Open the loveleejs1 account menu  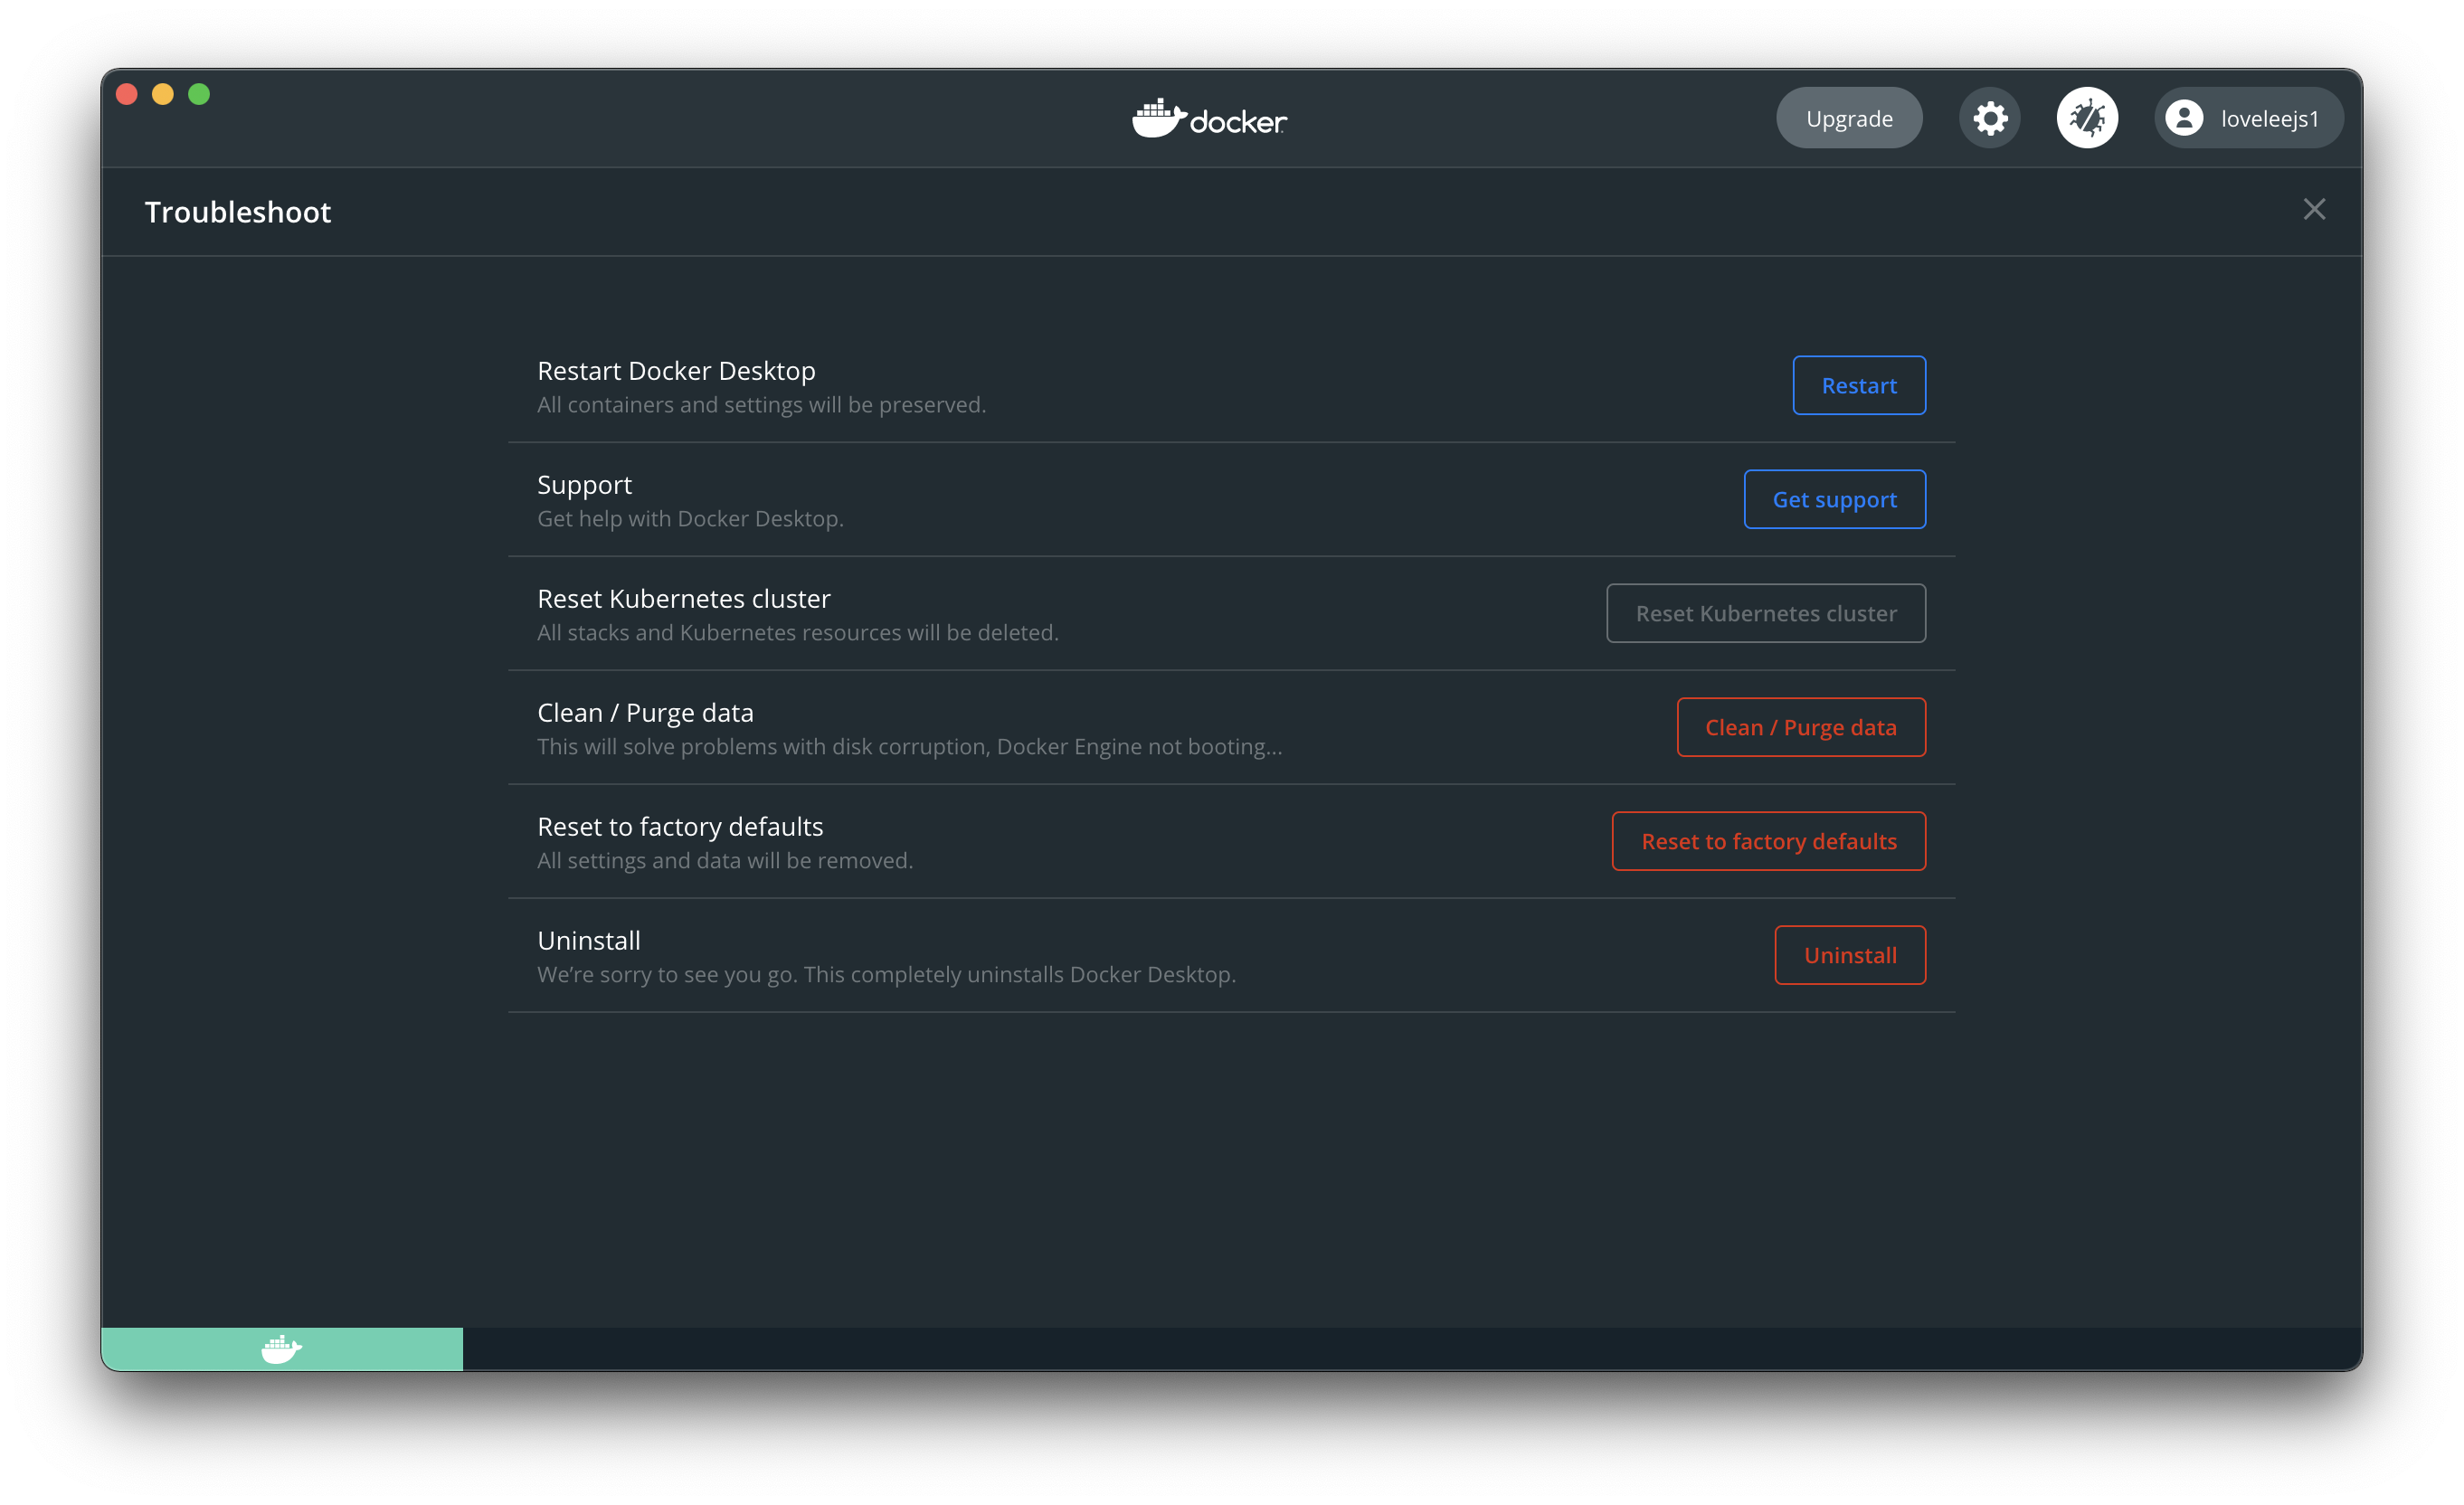[x=2268, y=118]
